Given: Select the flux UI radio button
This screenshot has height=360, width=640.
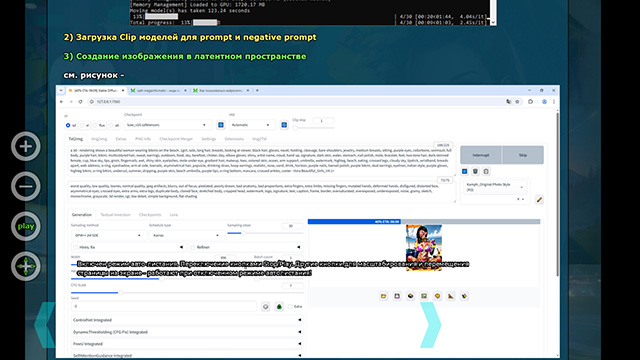Looking at the screenshot, I should point(95,125).
